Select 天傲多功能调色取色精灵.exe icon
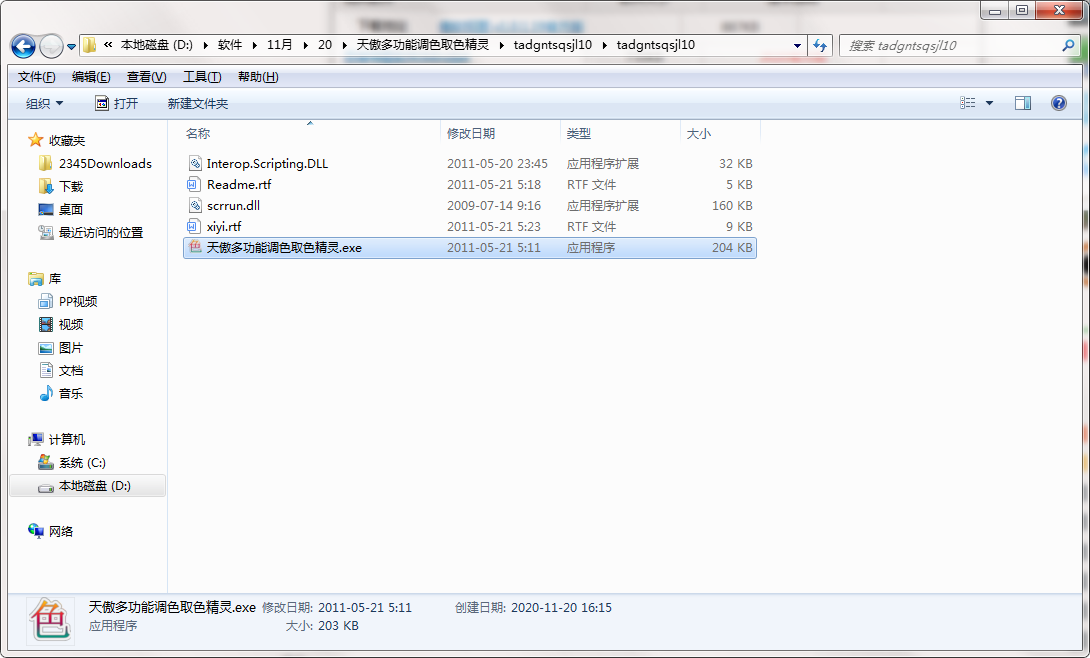Image resolution: width=1090 pixels, height=658 pixels. (195, 247)
